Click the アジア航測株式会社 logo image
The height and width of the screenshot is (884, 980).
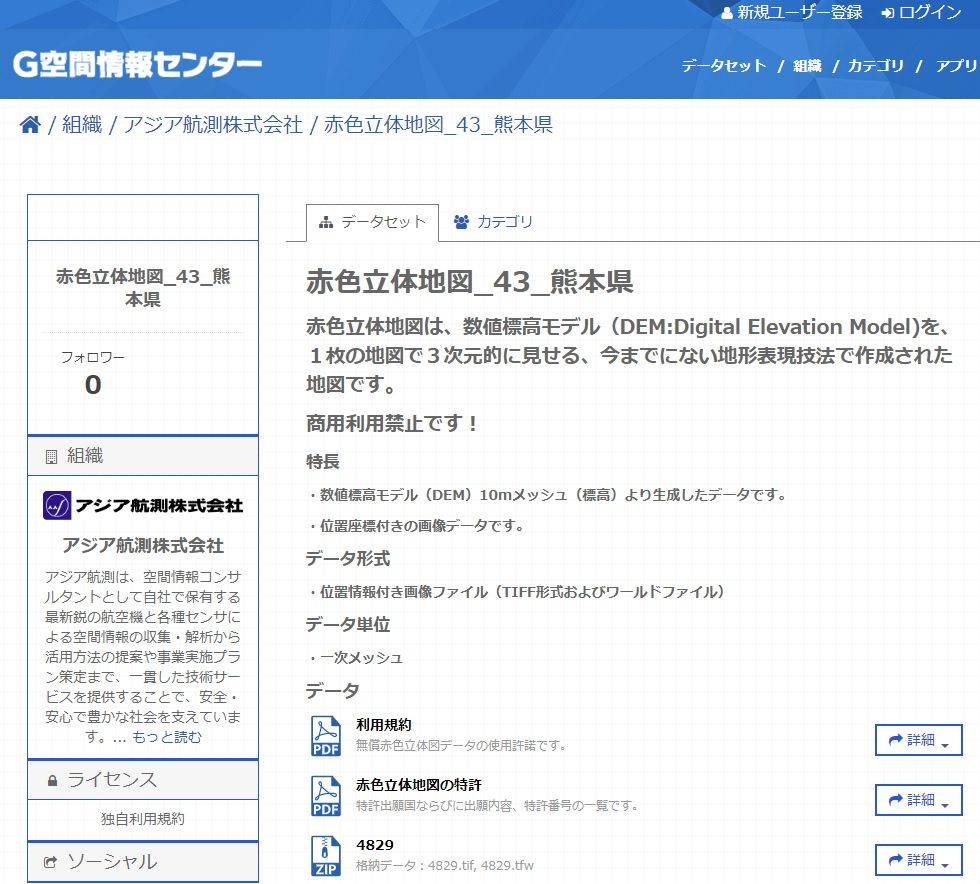(x=142, y=505)
